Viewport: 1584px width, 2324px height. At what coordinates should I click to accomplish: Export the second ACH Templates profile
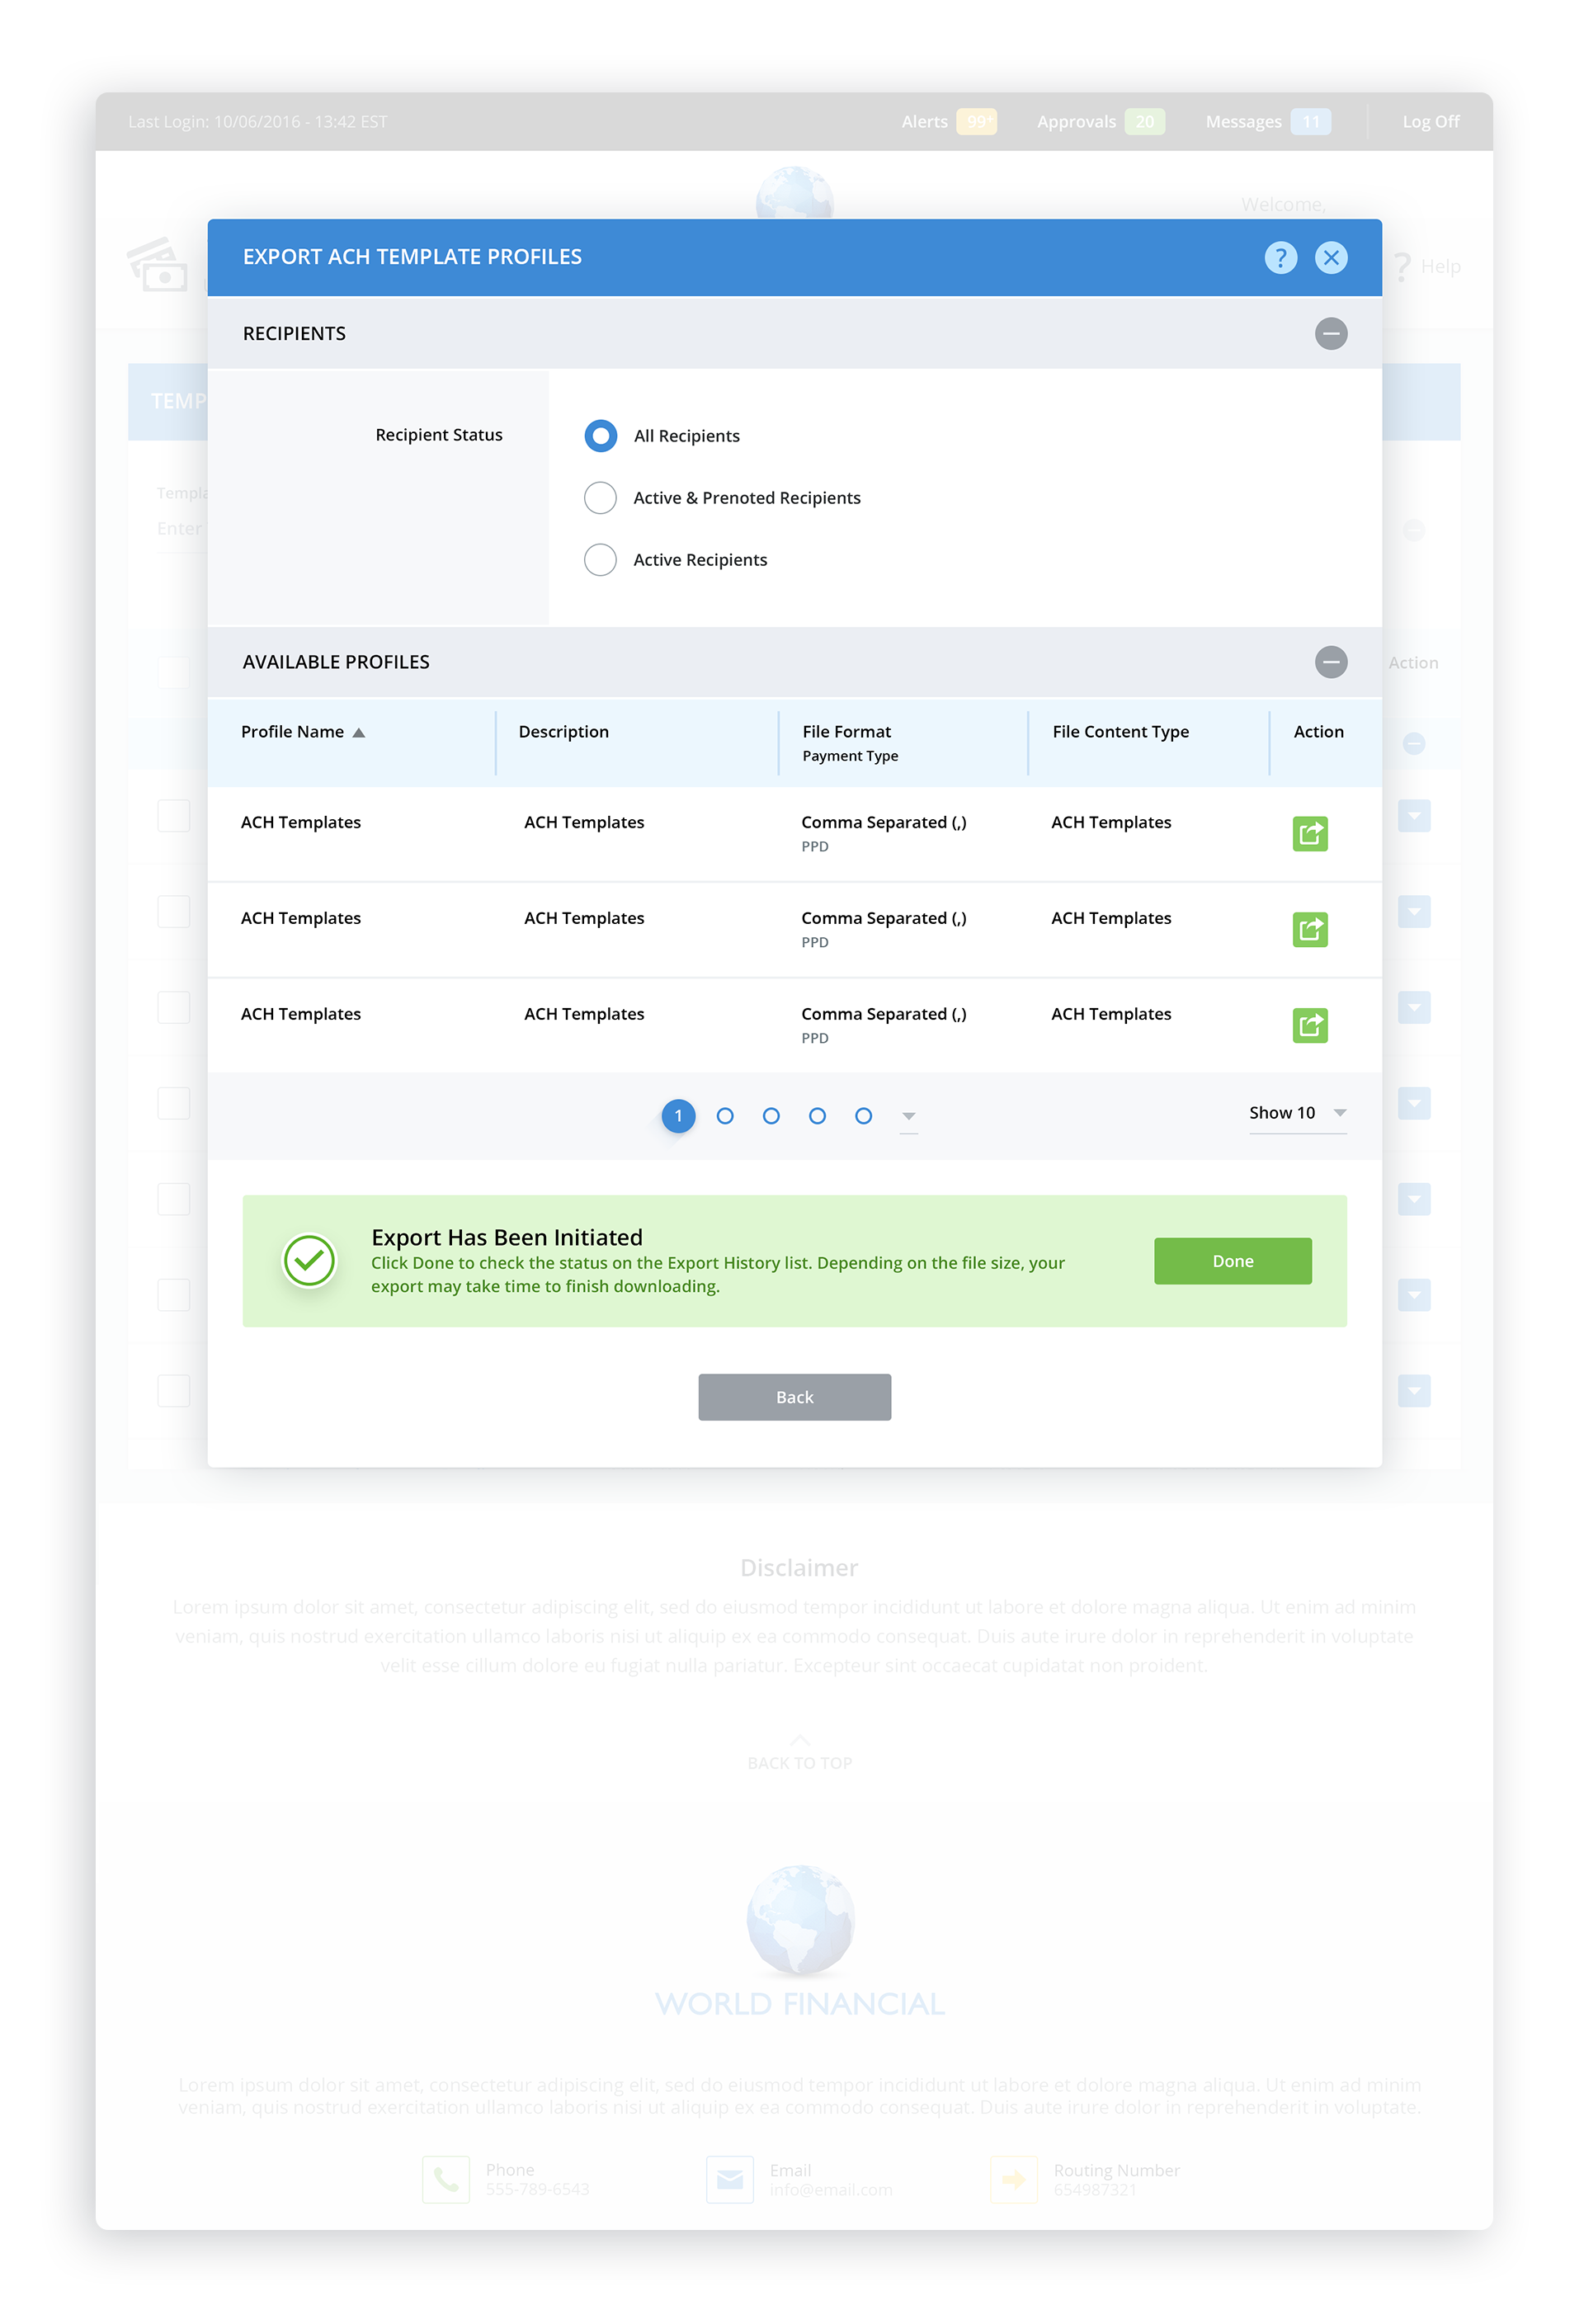click(x=1309, y=929)
